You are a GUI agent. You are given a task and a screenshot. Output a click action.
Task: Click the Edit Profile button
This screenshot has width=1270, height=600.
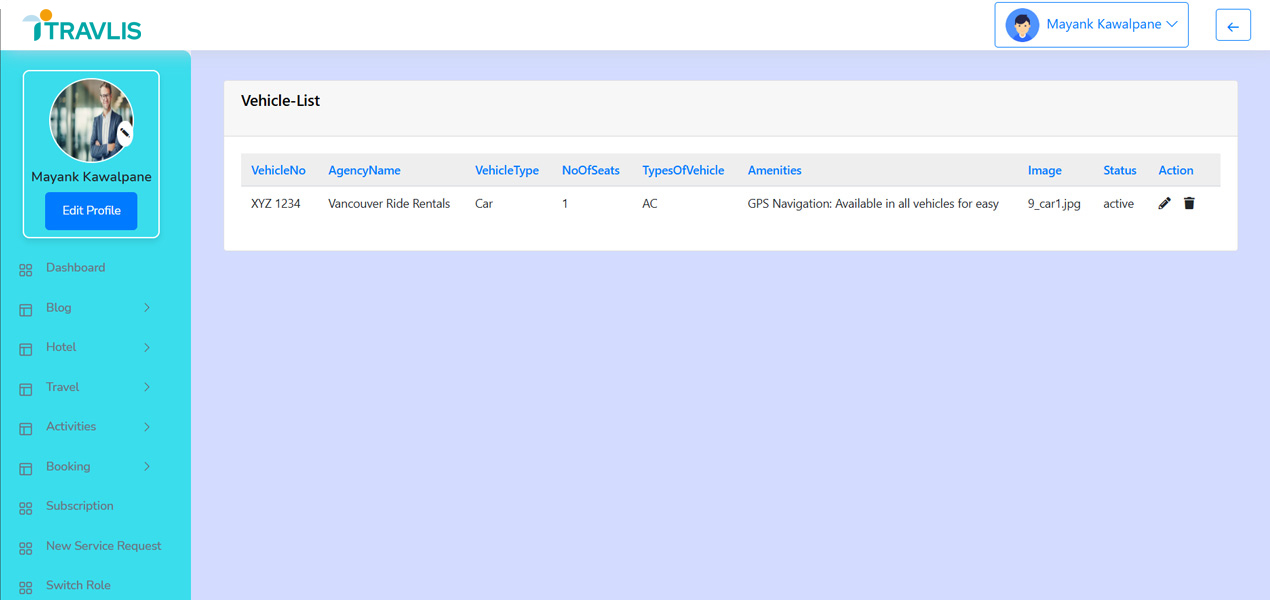(x=90, y=211)
